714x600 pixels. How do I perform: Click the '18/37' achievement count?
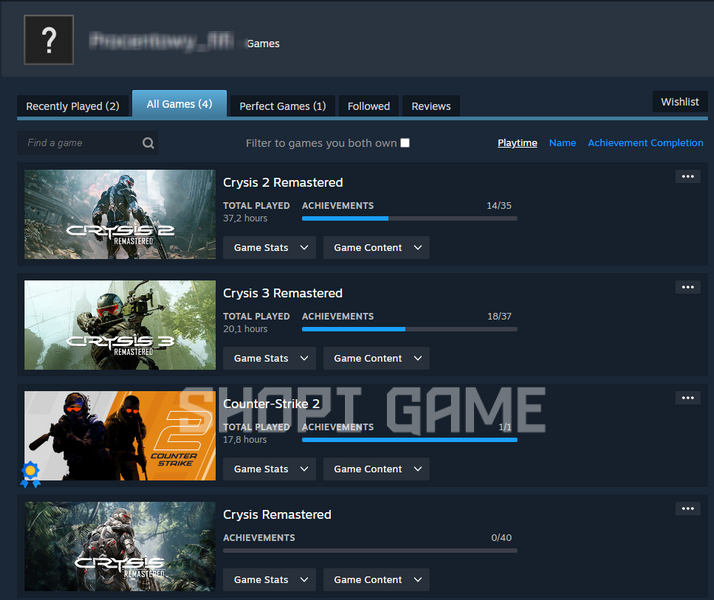click(x=499, y=316)
